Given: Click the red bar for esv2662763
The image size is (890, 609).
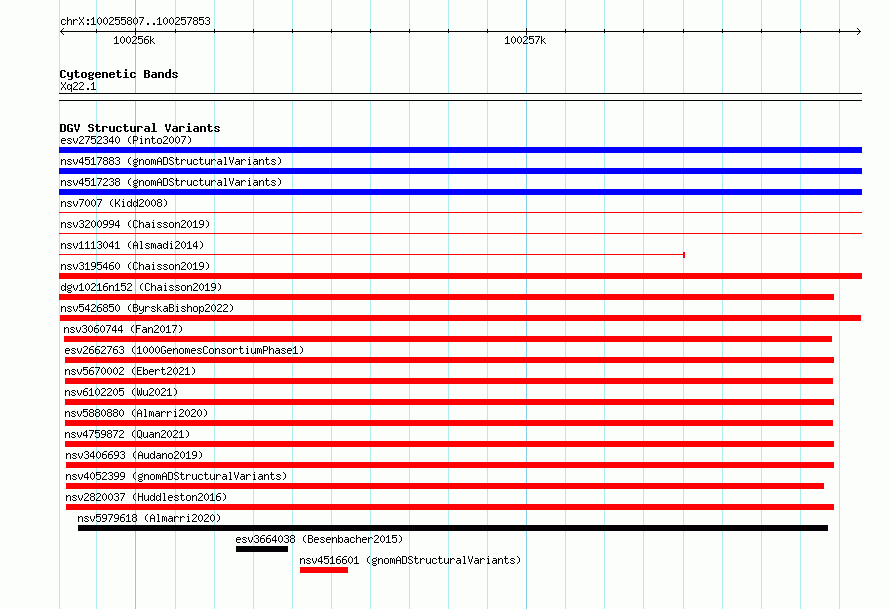Looking at the screenshot, I should [450, 360].
